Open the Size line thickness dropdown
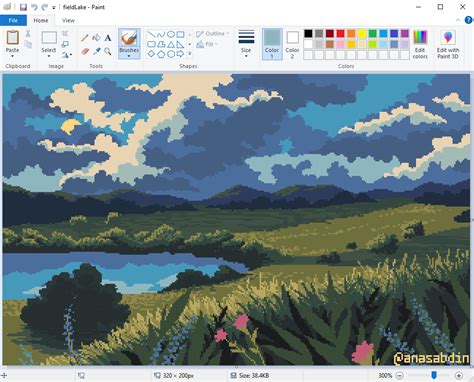The width and height of the screenshot is (474, 382). (x=246, y=44)
